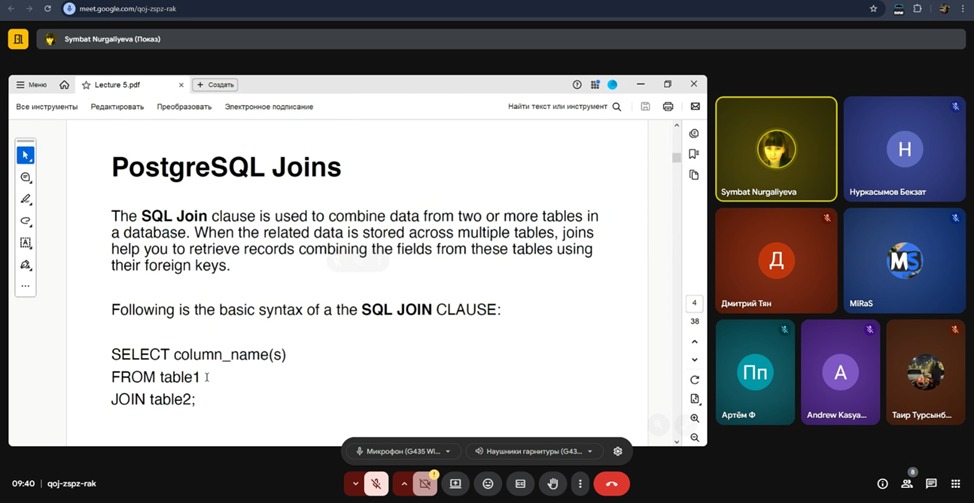Show the participants list
The image size is (974, 503).
[906, 484]
